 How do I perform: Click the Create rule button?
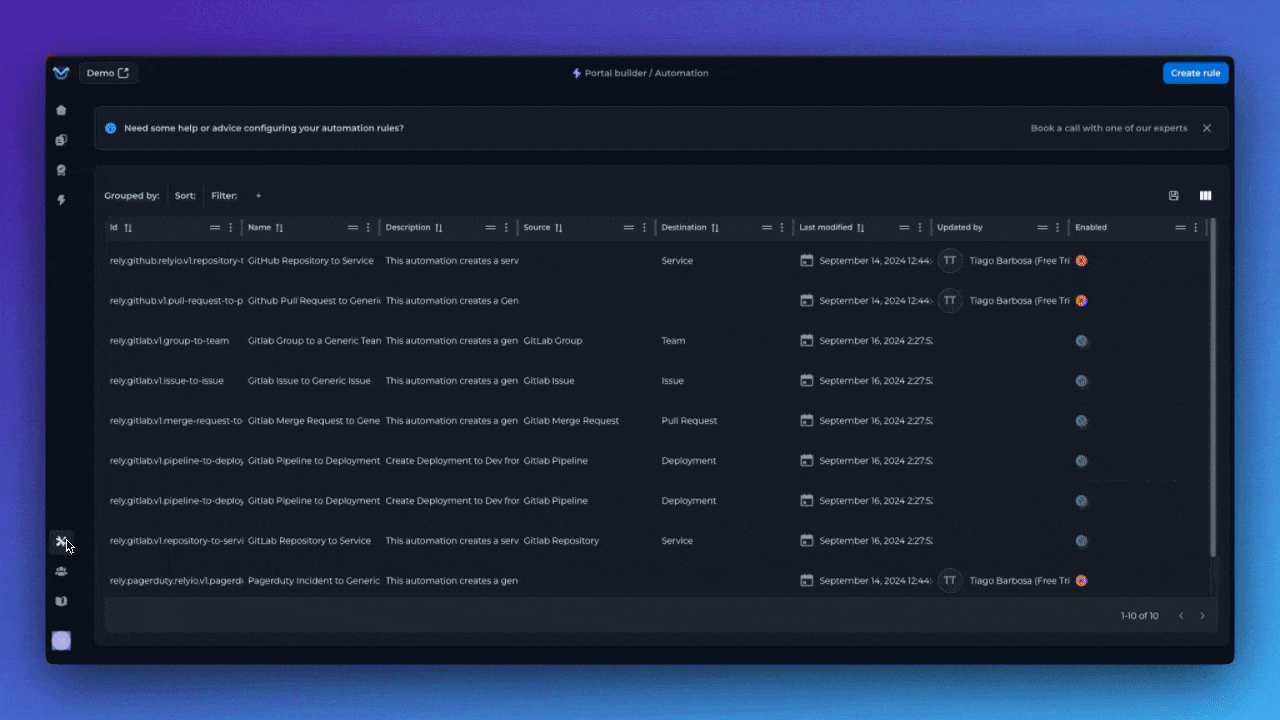[1195, 73]
